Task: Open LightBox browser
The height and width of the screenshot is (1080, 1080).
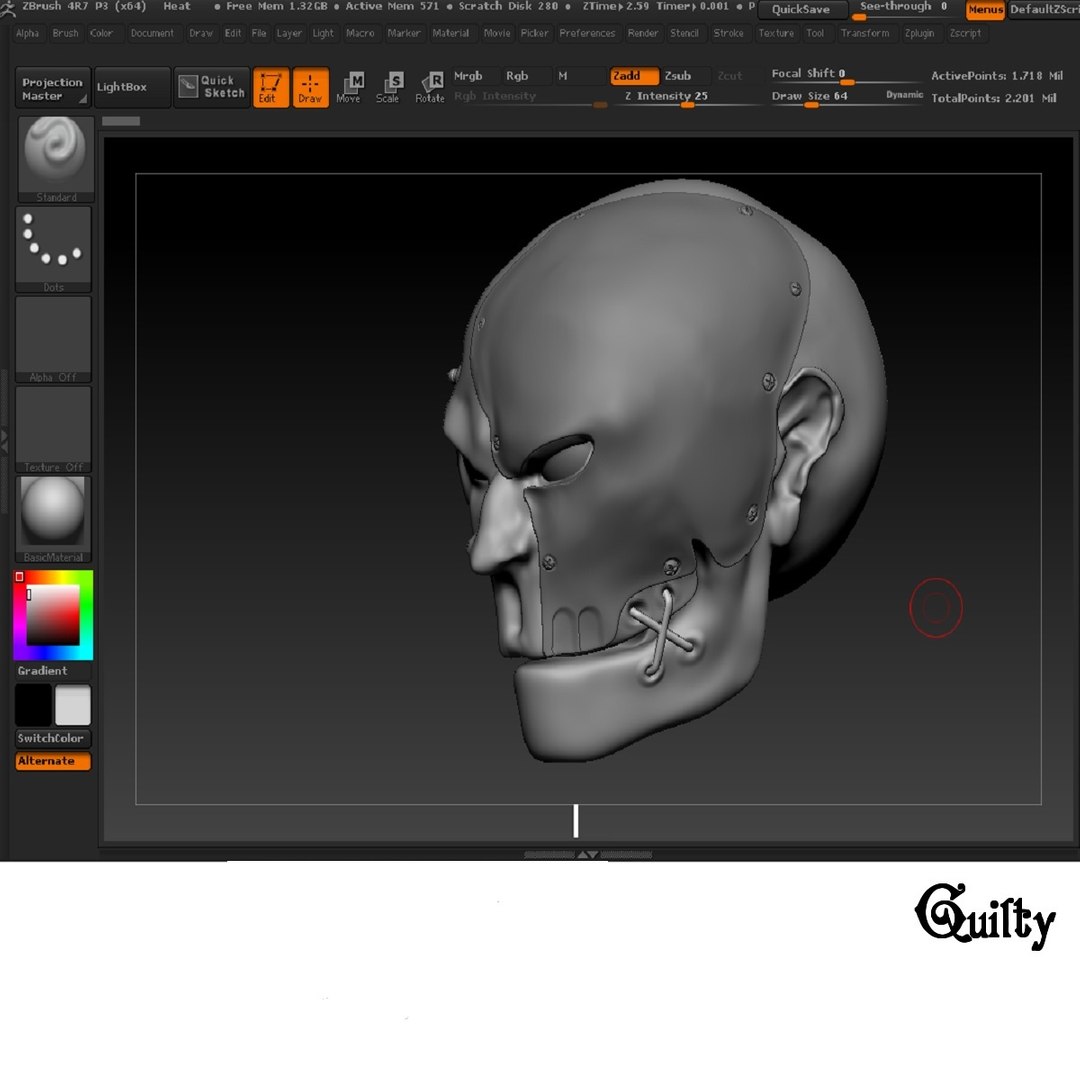Action: tap(132, 87)
